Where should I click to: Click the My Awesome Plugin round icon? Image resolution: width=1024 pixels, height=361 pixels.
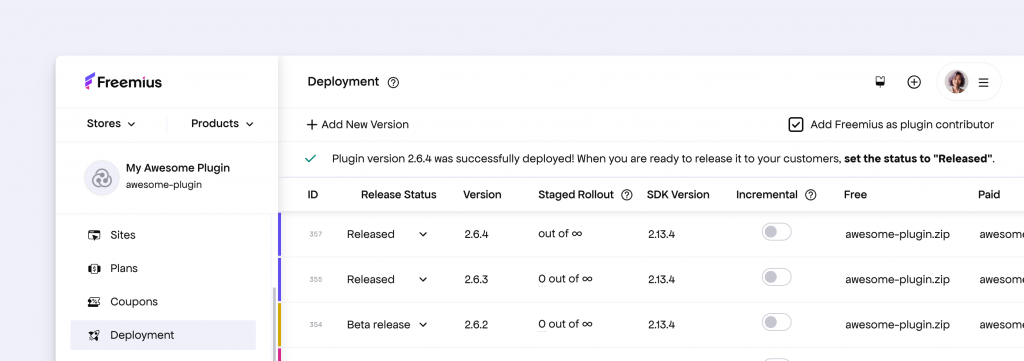(102, 178)
